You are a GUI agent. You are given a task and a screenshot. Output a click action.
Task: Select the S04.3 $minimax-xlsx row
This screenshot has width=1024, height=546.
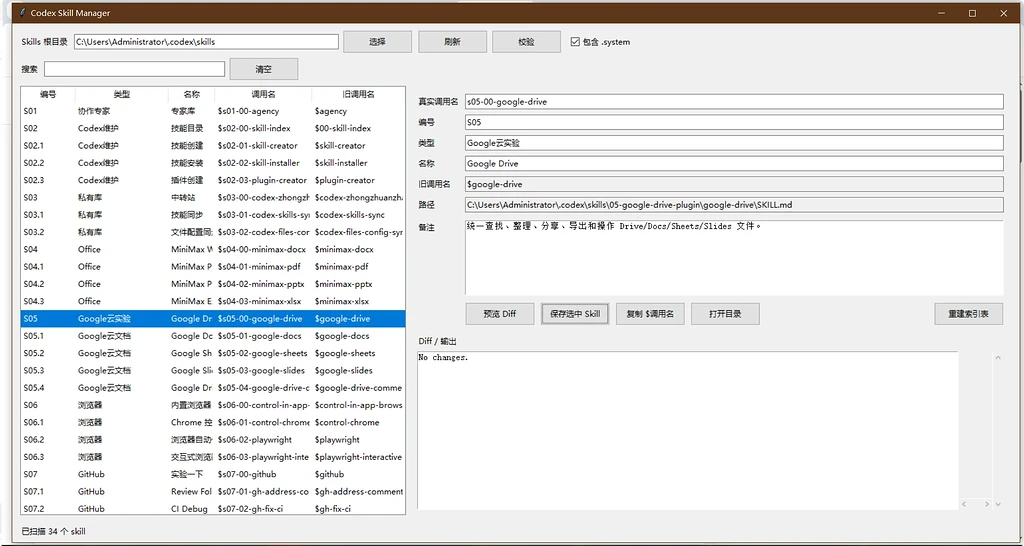coord(213,301)
